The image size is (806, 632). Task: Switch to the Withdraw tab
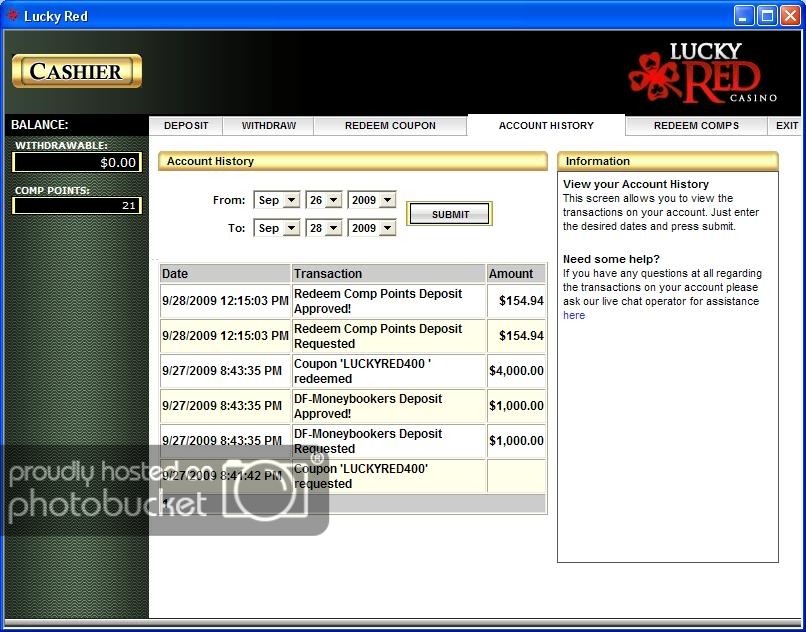tap(268, 125)
